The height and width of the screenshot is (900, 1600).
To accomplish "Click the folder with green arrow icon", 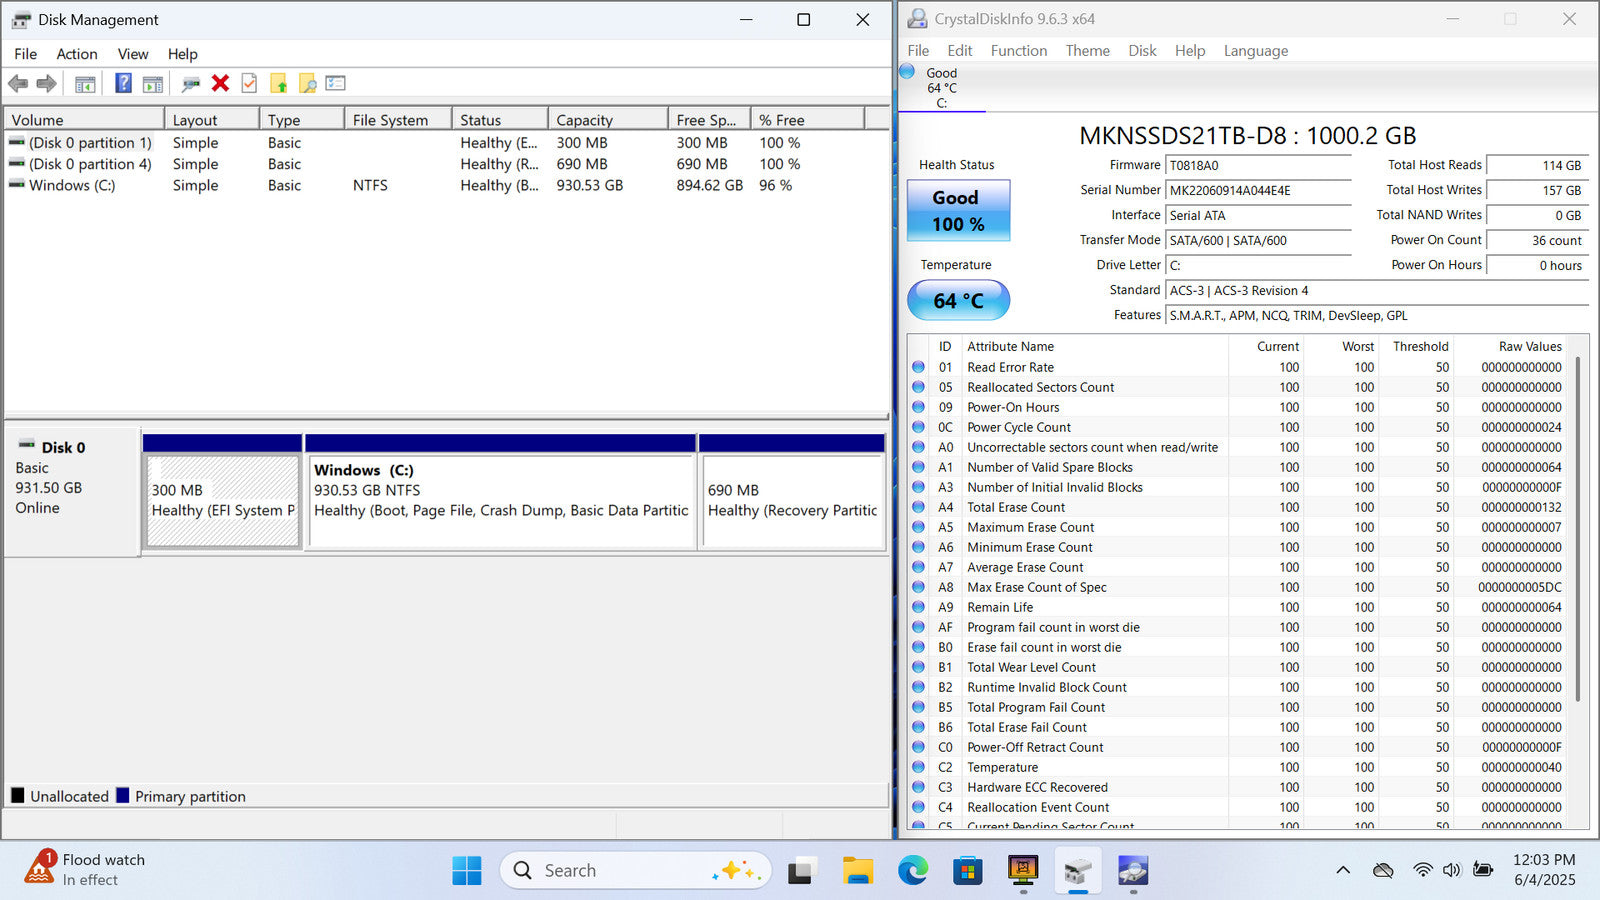I will pos(279,84).
